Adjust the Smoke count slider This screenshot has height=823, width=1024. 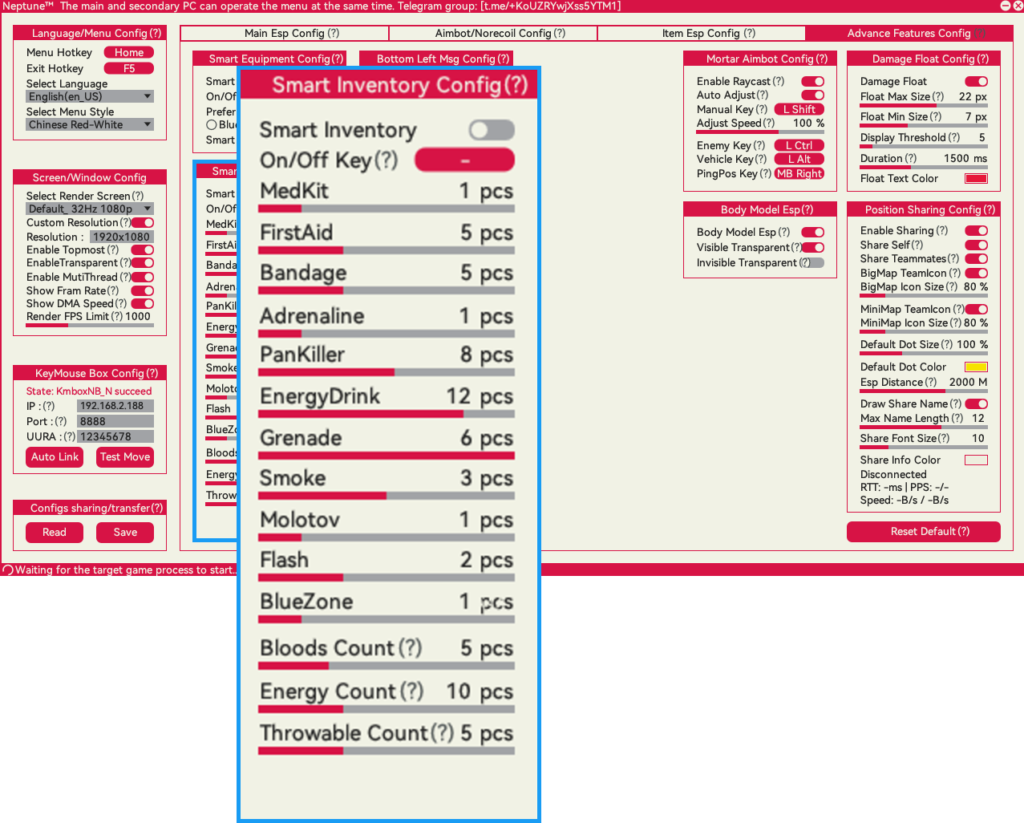(386, 496)
